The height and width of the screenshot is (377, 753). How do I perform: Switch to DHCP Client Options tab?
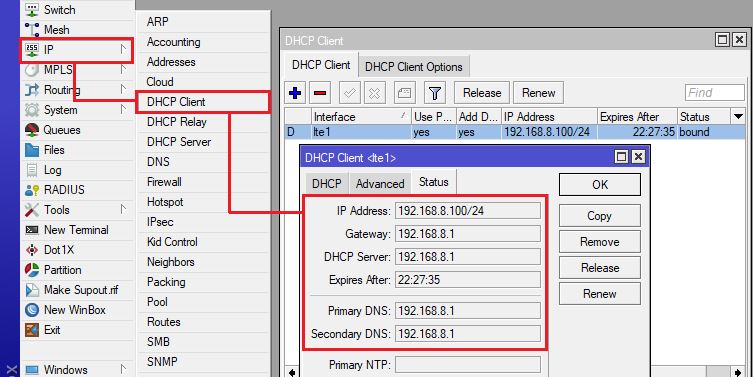(413, 67)
